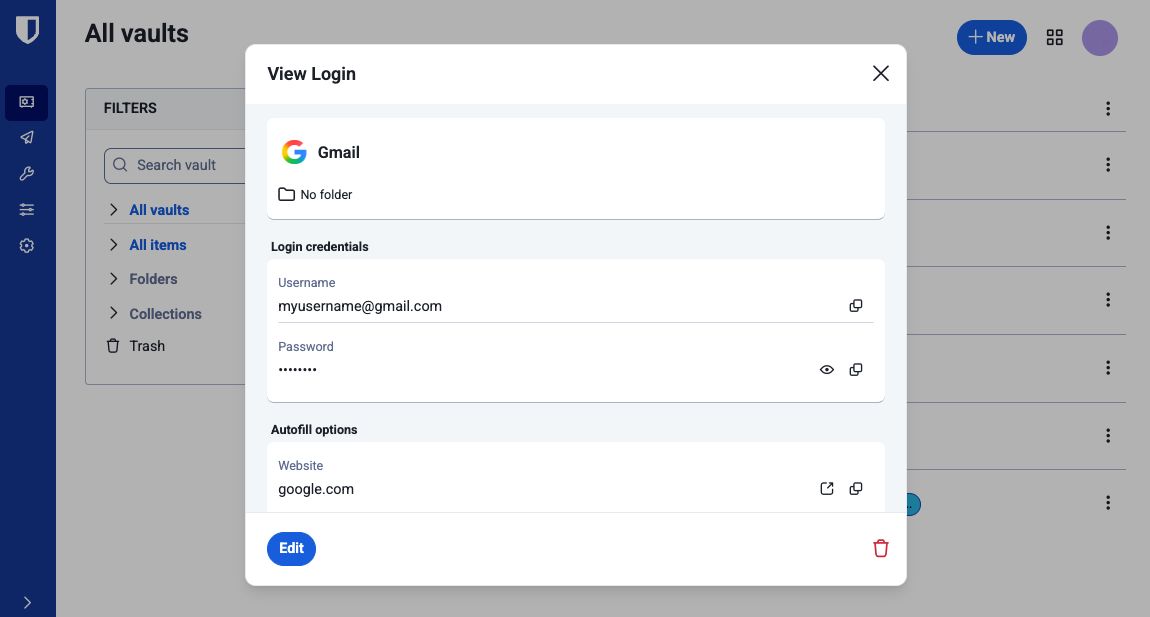
Task: Select All items filter
Action: click(x=158, y=245)
